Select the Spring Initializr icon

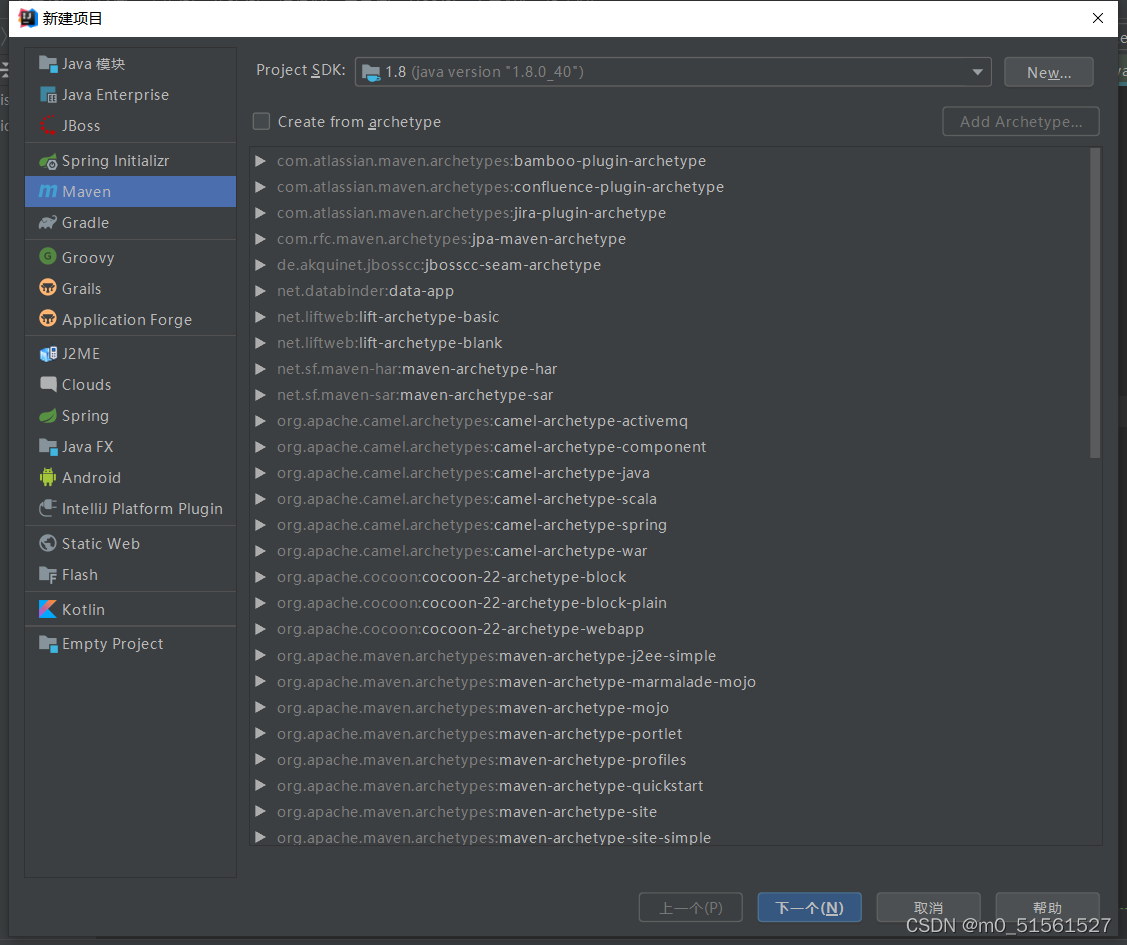point(48,161)
